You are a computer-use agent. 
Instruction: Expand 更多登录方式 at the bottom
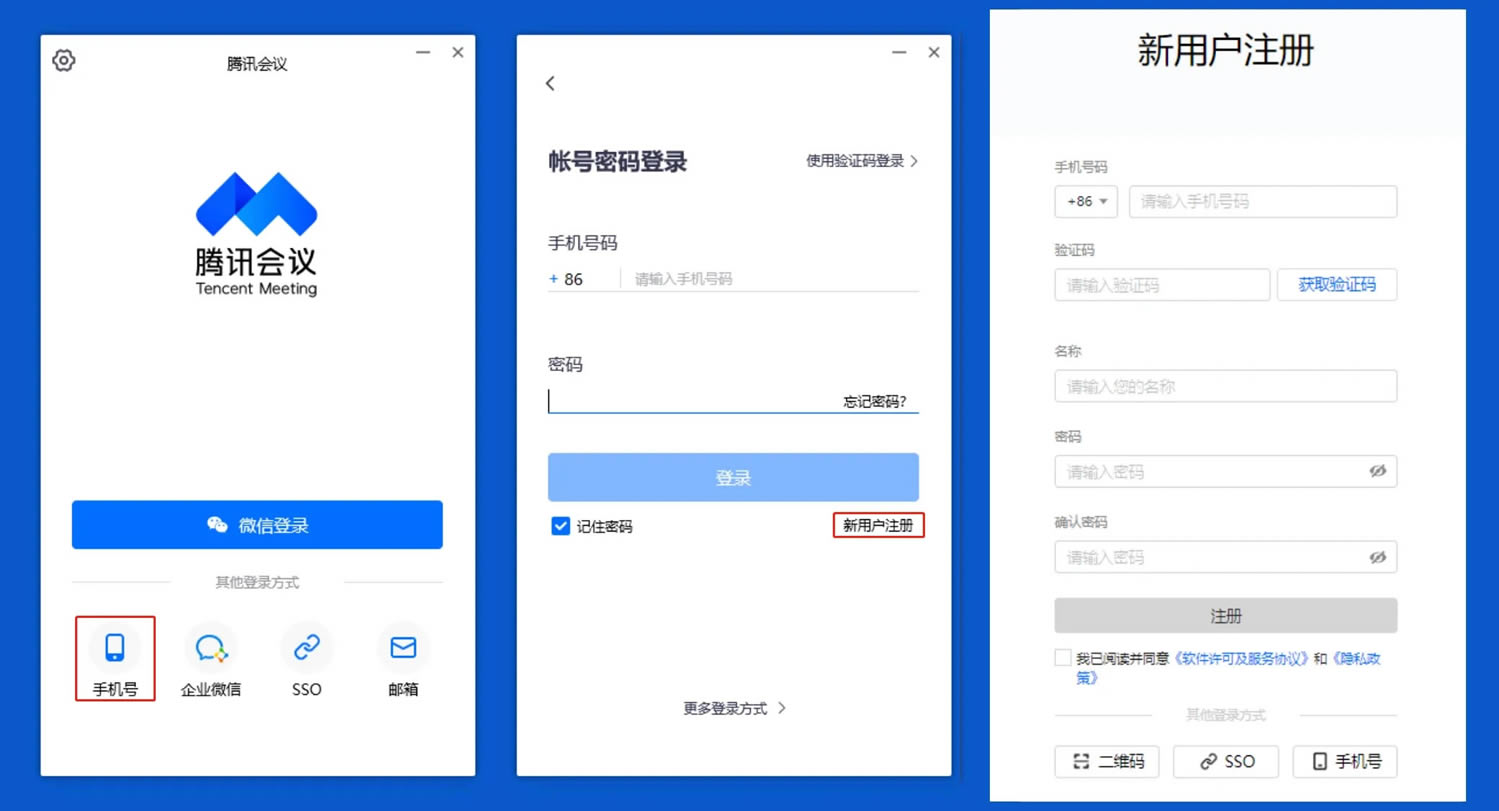click(x=733, y=708)
